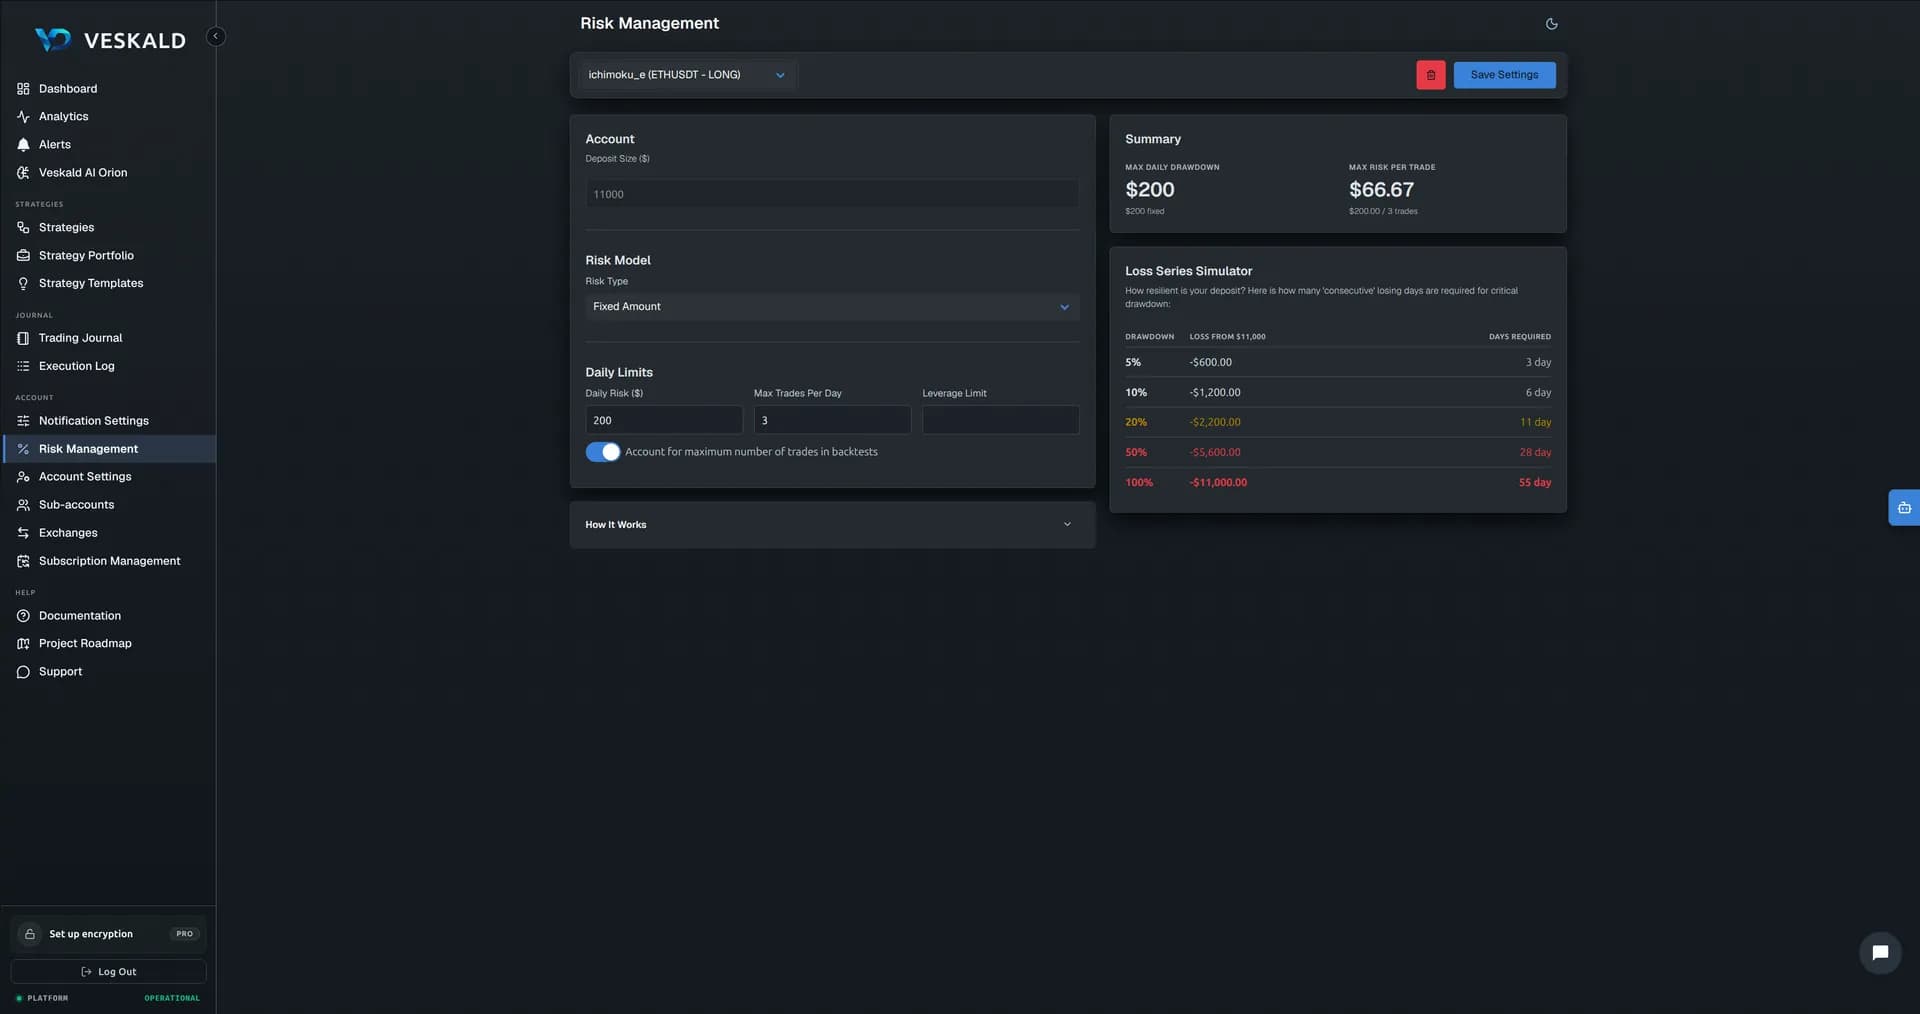Click the $66.67 max risk value
Viewport: 1920px width, 1014px height.
coord(1381,190)
